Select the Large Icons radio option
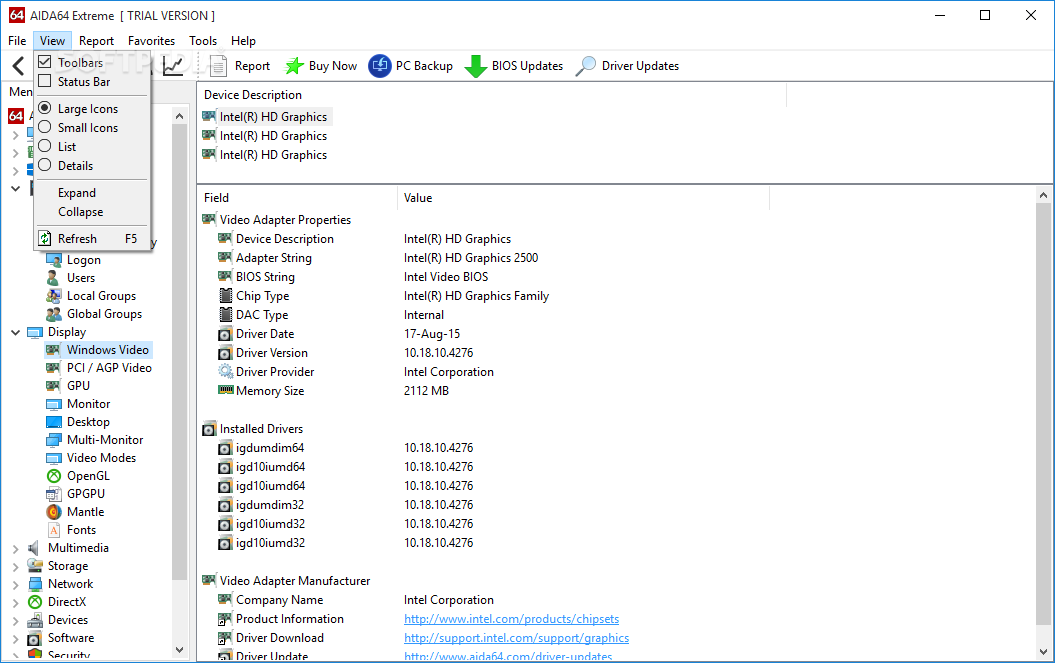 tap(44, 108)
